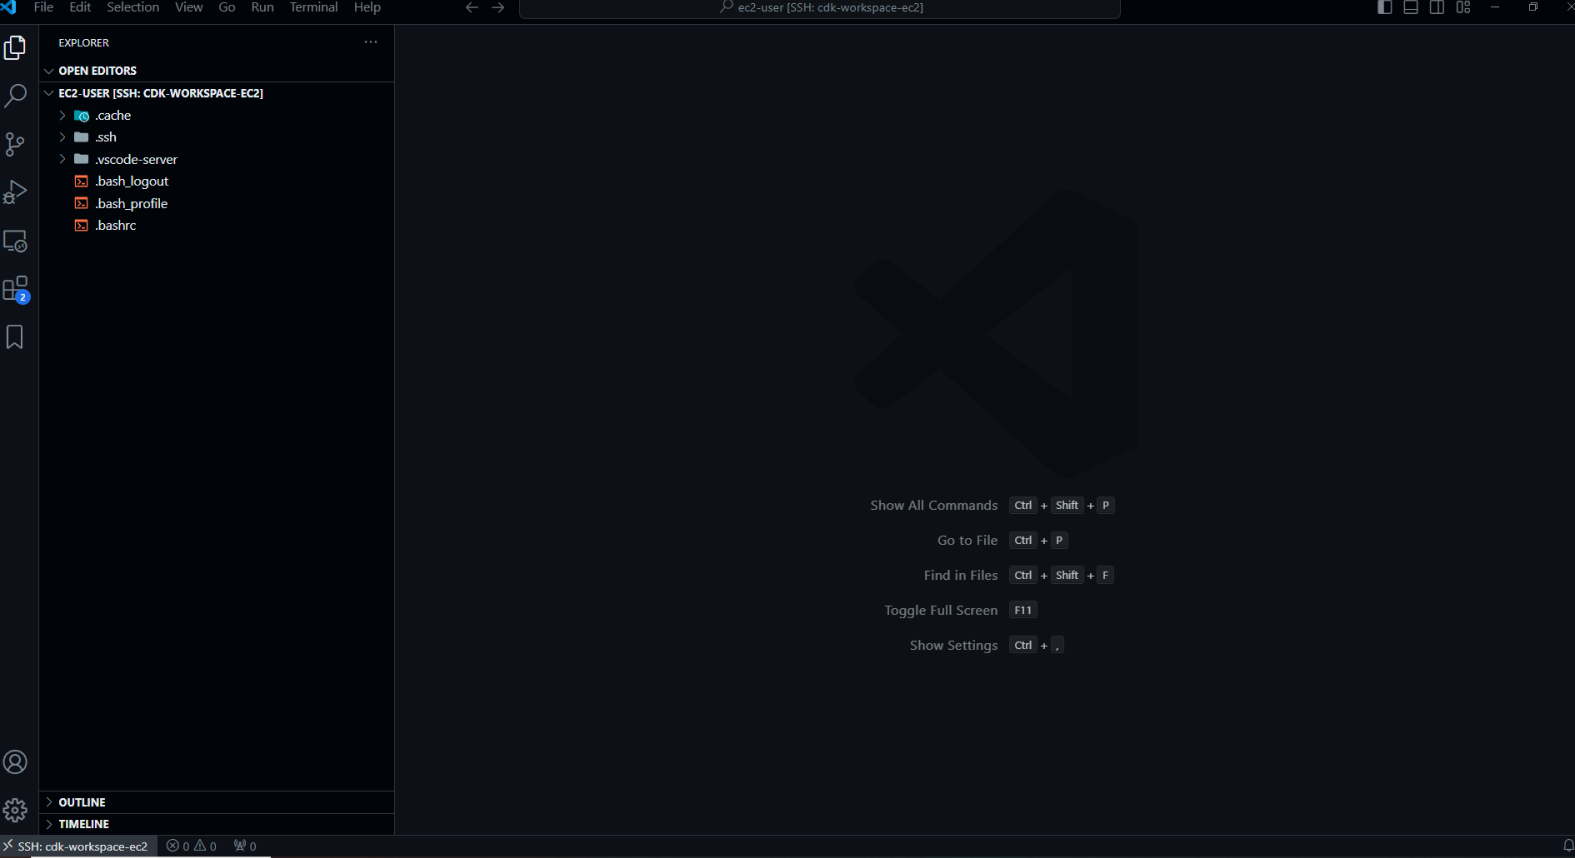Collapse the Open Editors section
Screen dimensions: 1575x858
pyautogui.click(x=216, y=71)
